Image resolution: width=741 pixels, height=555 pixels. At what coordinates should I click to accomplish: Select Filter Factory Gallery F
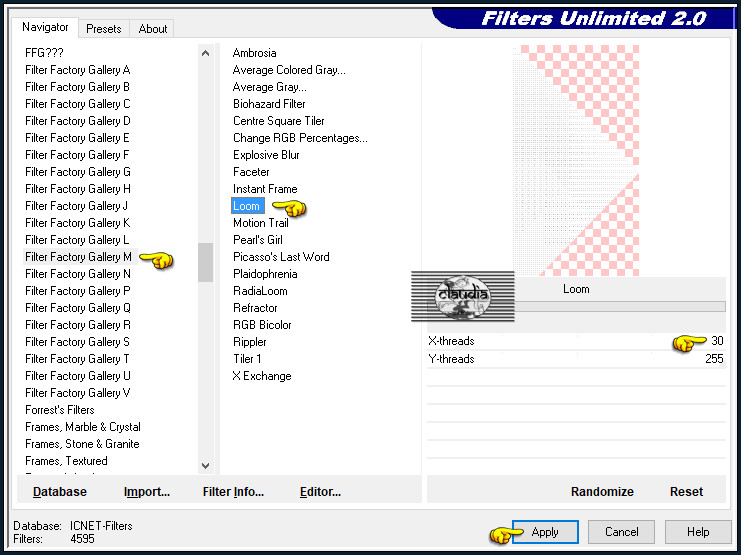coord(77,155)
